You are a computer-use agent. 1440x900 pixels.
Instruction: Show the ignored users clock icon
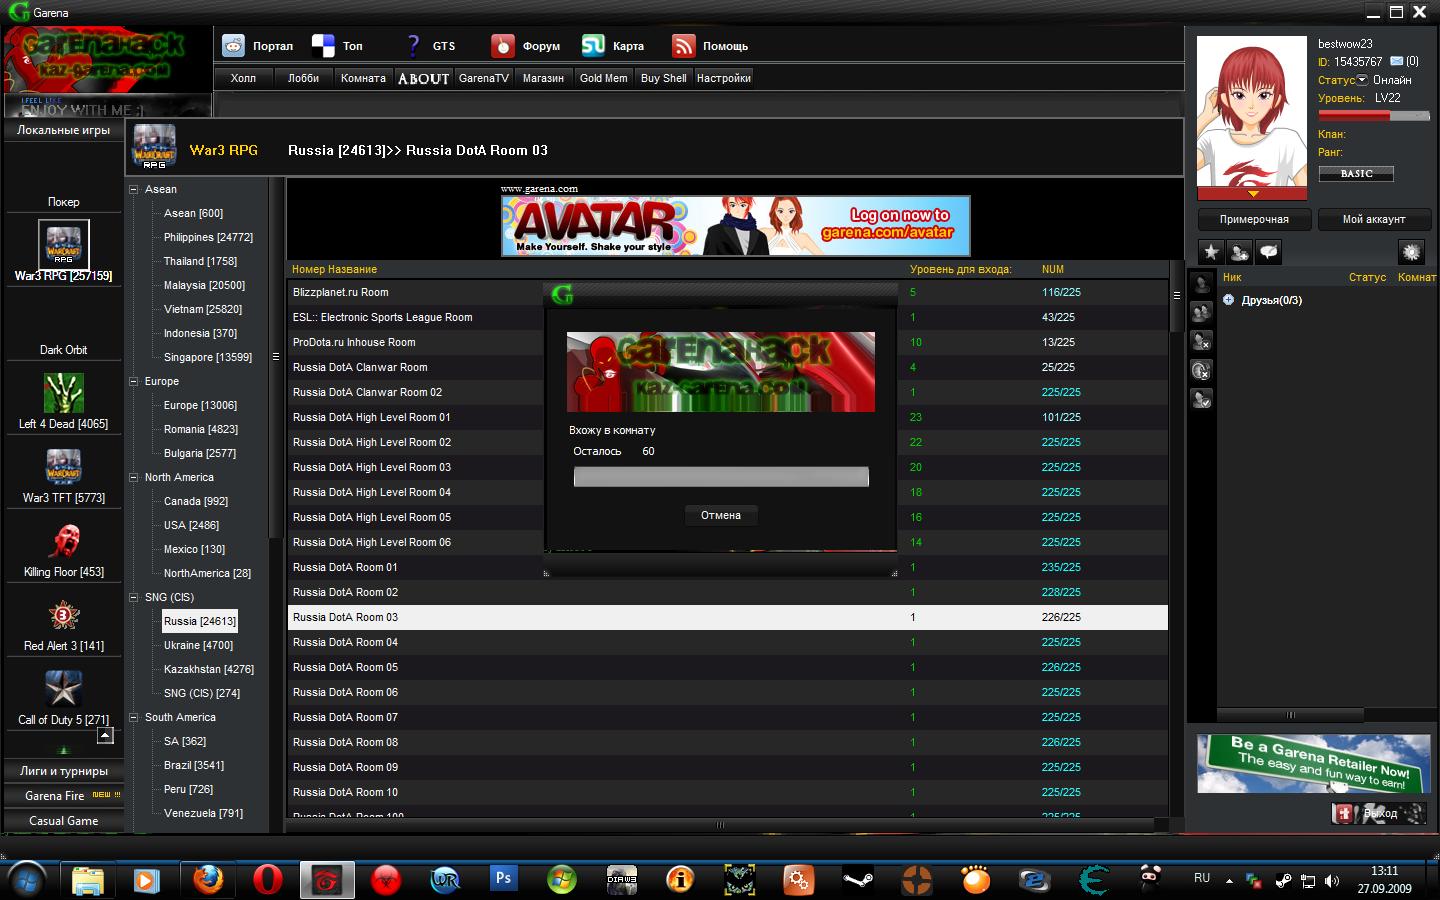tap(1202, 371)
